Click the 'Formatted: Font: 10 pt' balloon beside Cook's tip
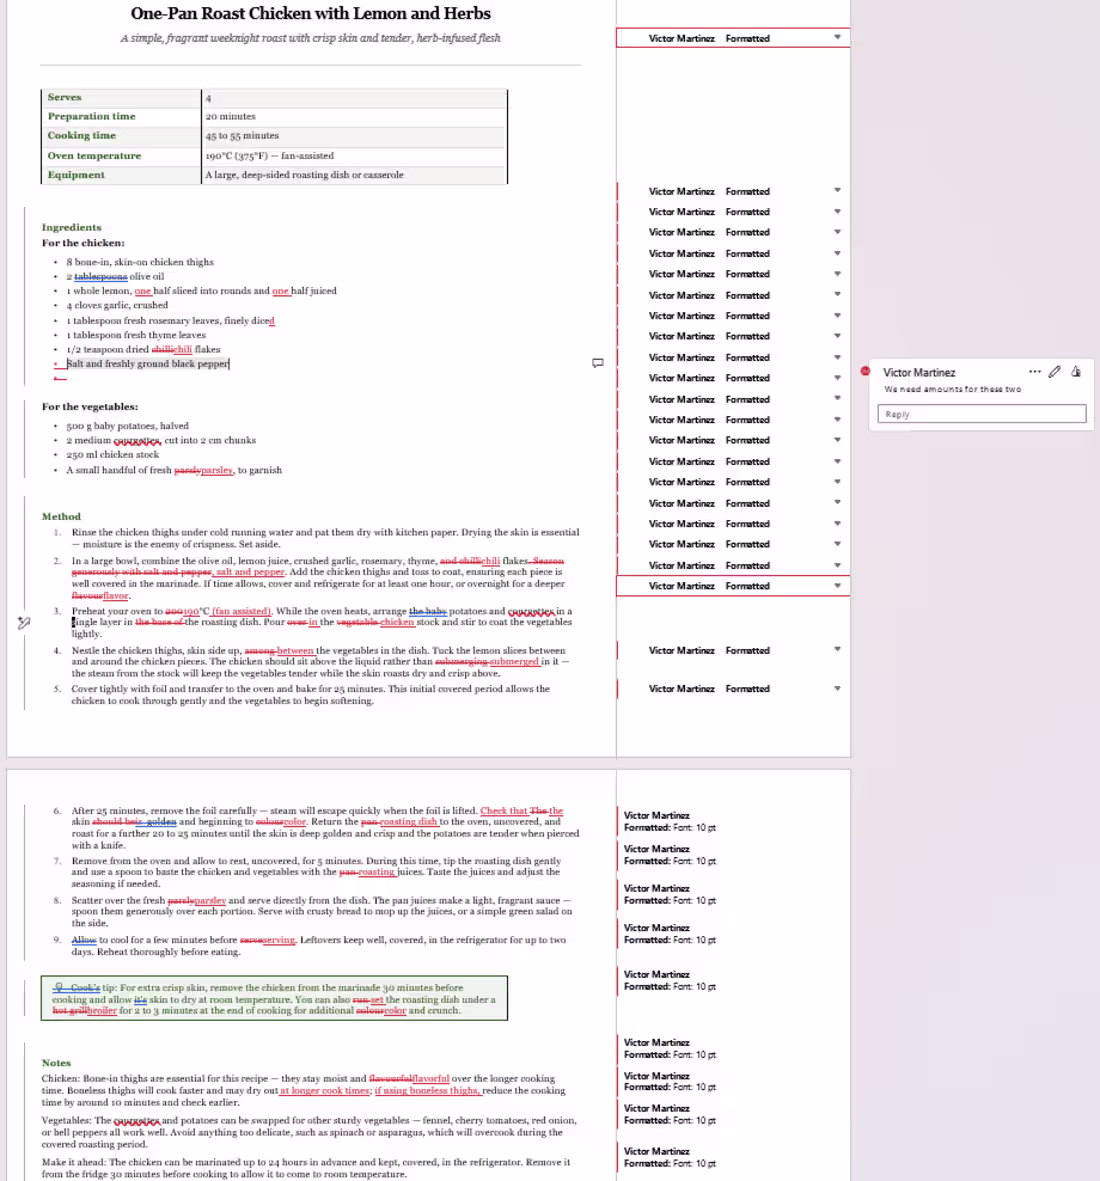Viewport: 1100px width, 1181px height. pos(670,981)
